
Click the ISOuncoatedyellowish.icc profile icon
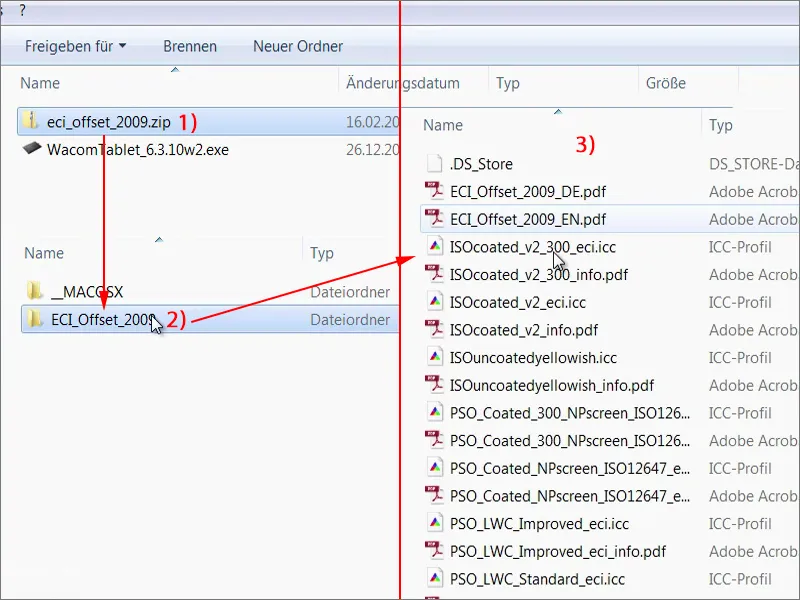coord(435,357)
